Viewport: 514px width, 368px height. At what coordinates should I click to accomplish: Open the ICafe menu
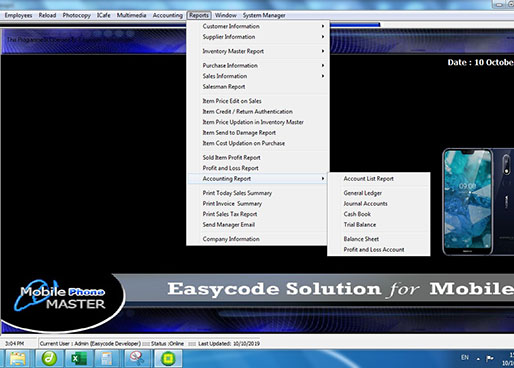(104, 15)
